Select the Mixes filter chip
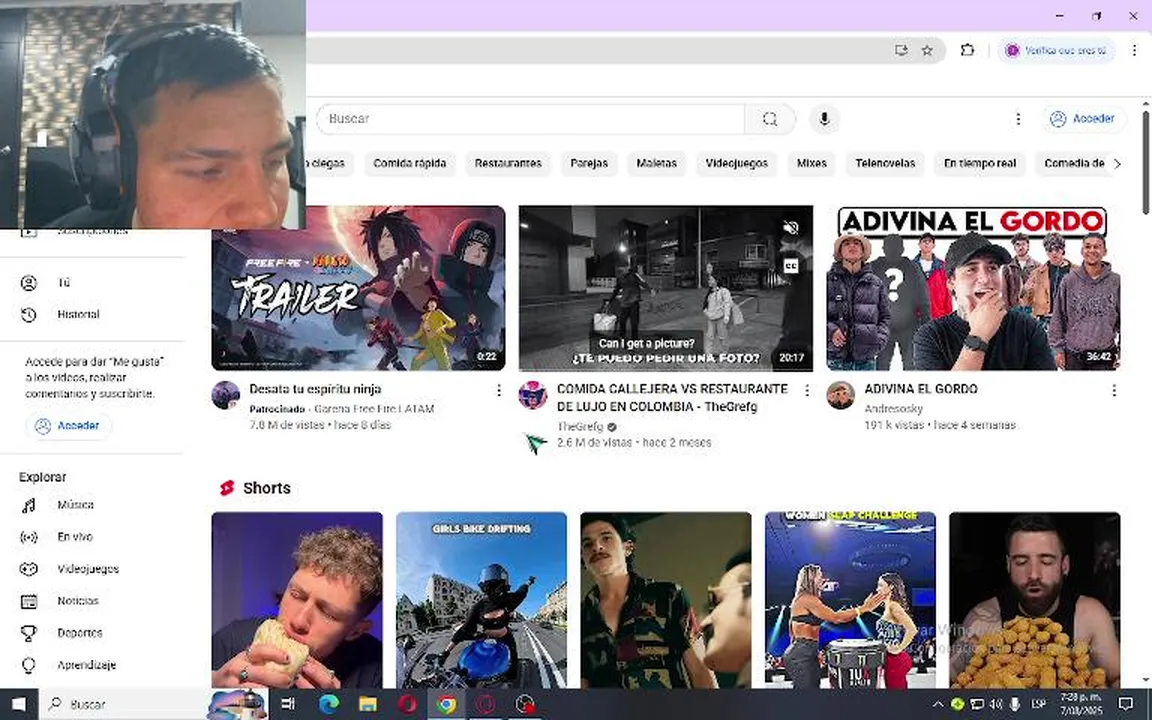The height and width of the screenshot is (720, 1152). click(x=812, y=163)
